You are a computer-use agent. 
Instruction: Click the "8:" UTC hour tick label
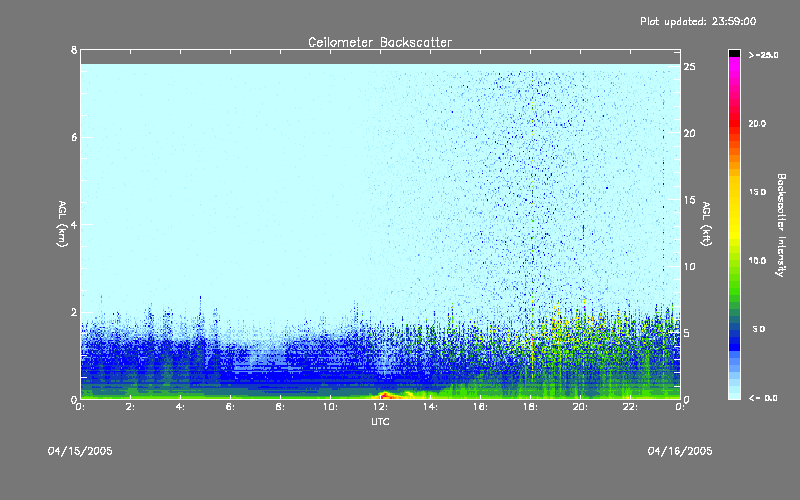[280, 407]
